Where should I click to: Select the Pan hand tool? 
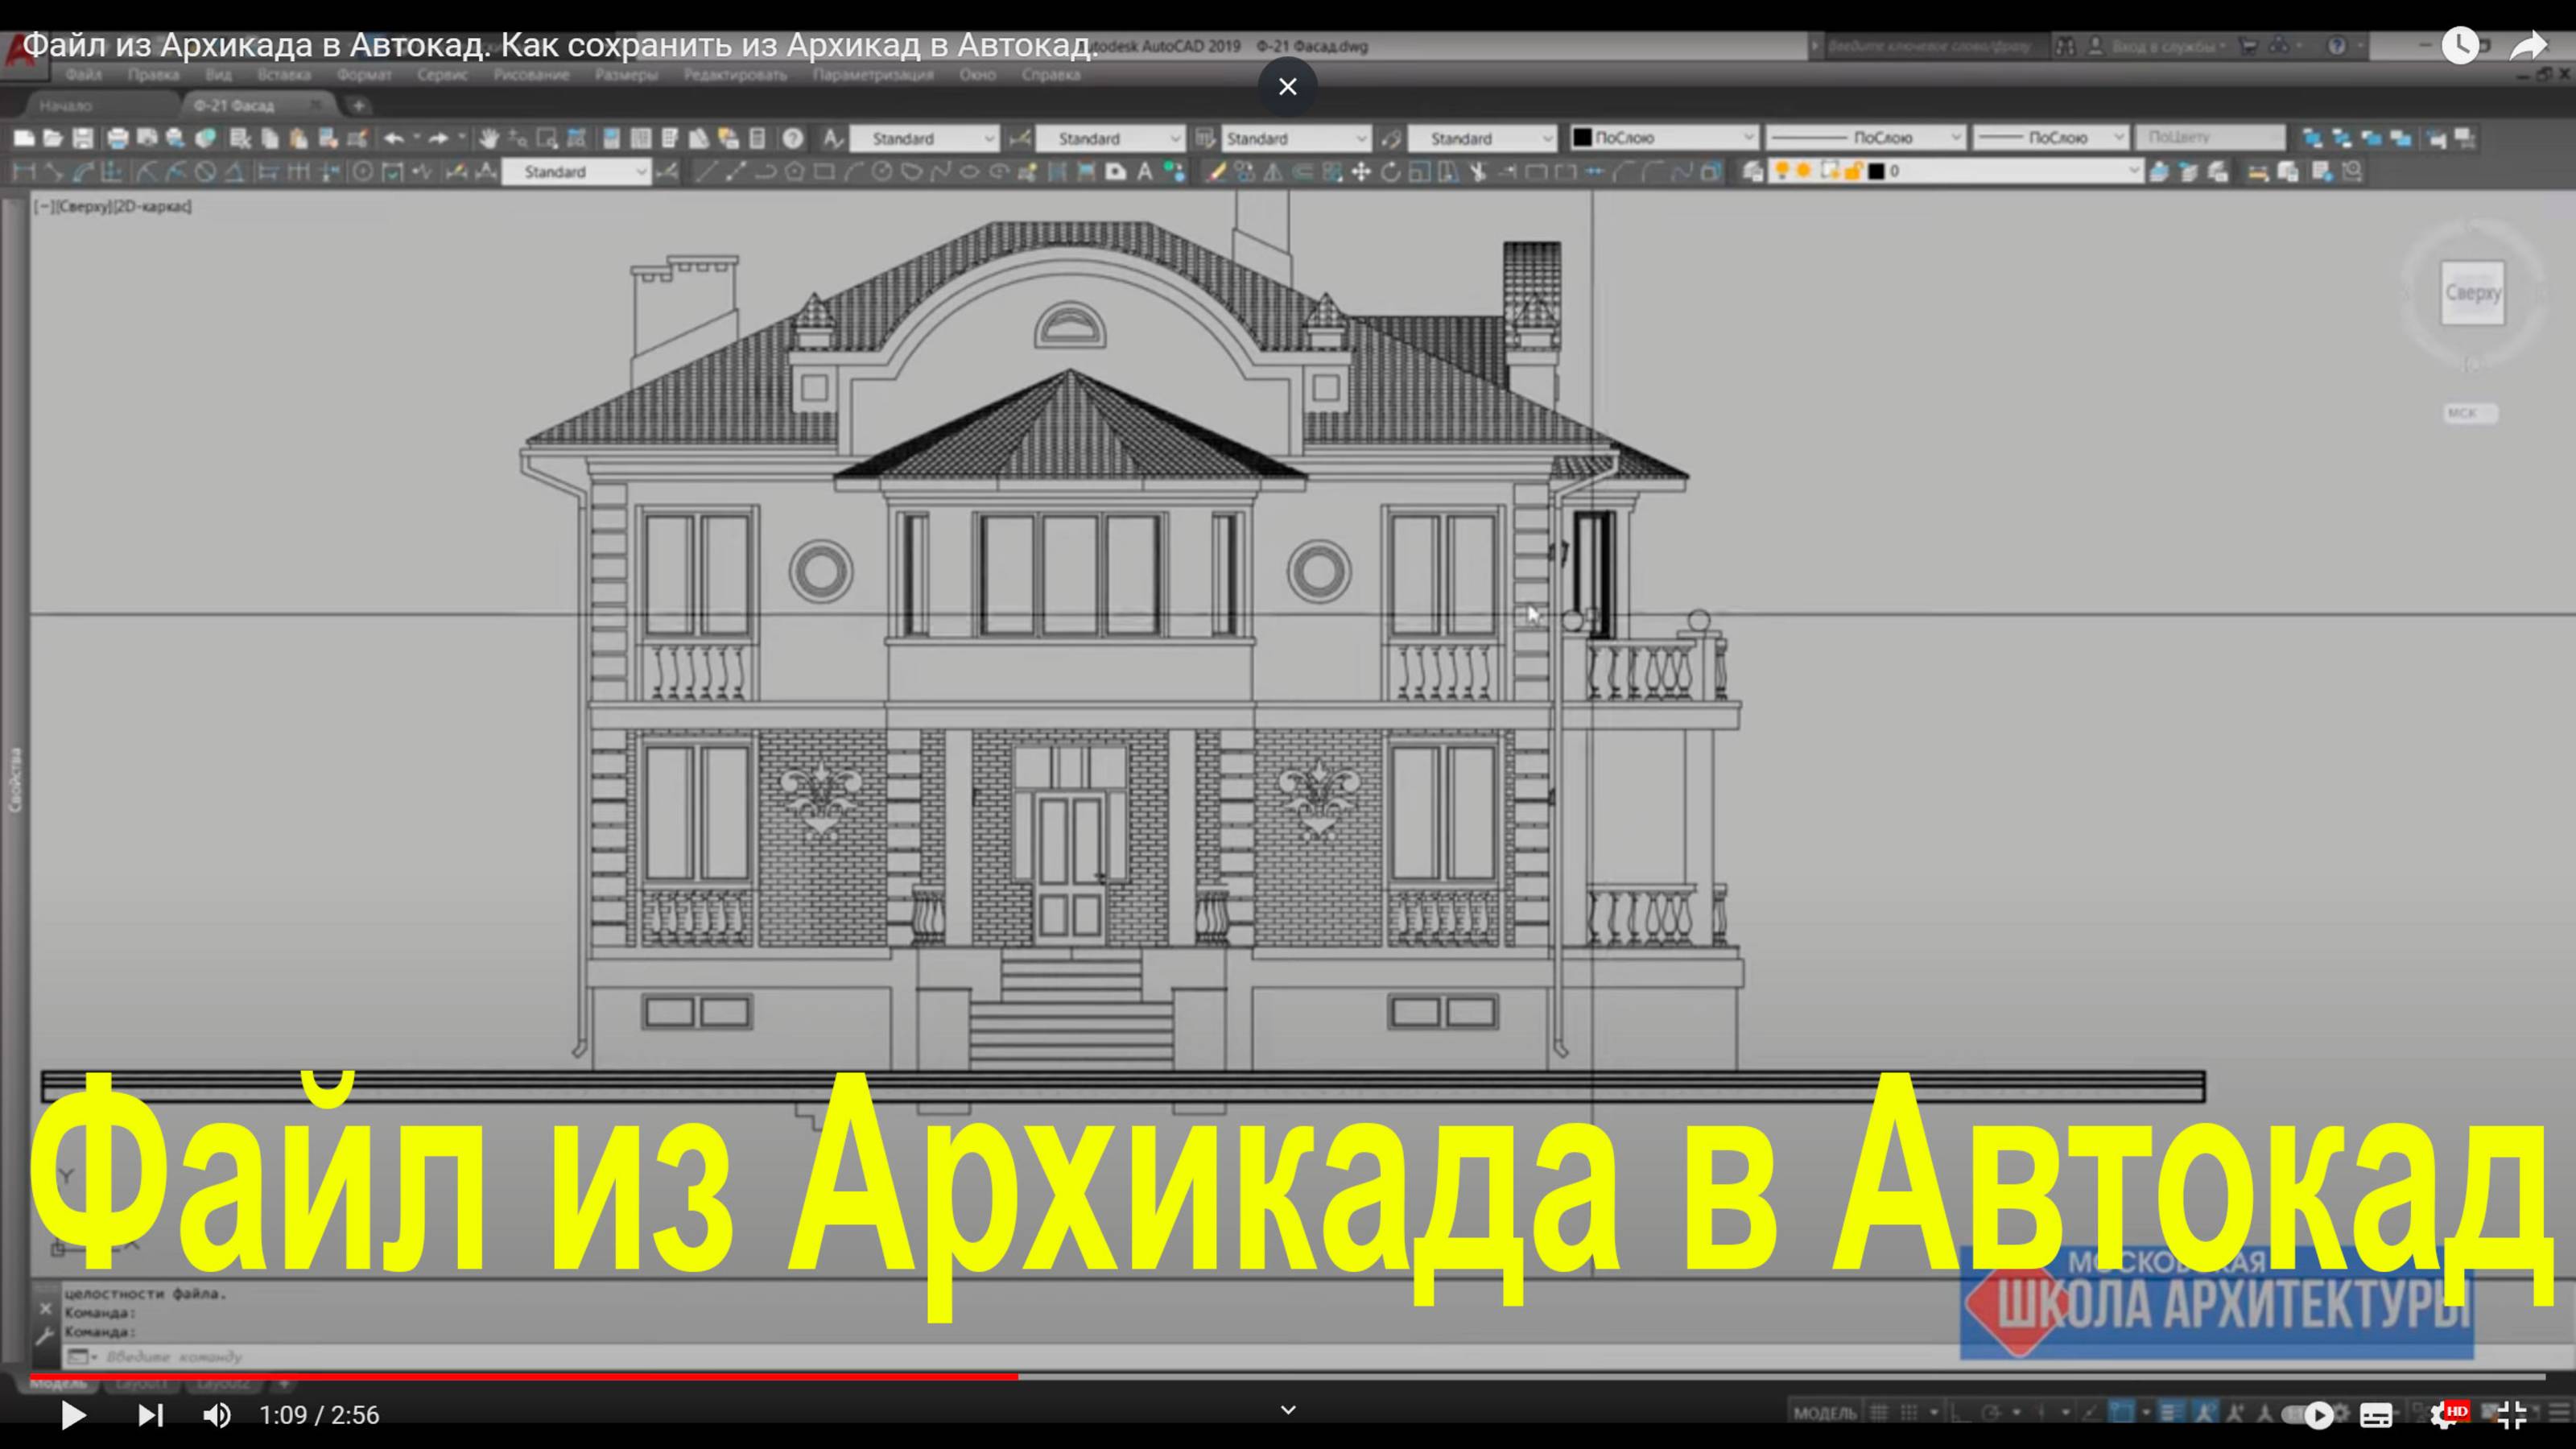tap(488, 138)
